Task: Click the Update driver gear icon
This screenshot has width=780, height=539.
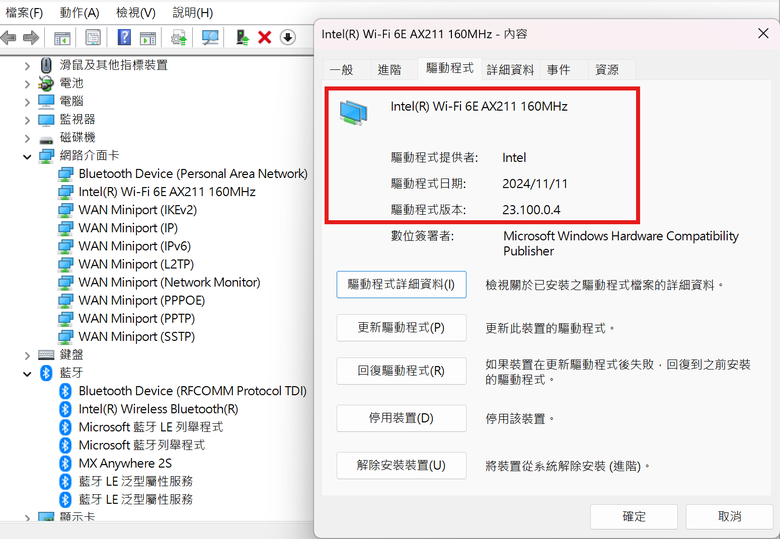Action: coord(179,37)
